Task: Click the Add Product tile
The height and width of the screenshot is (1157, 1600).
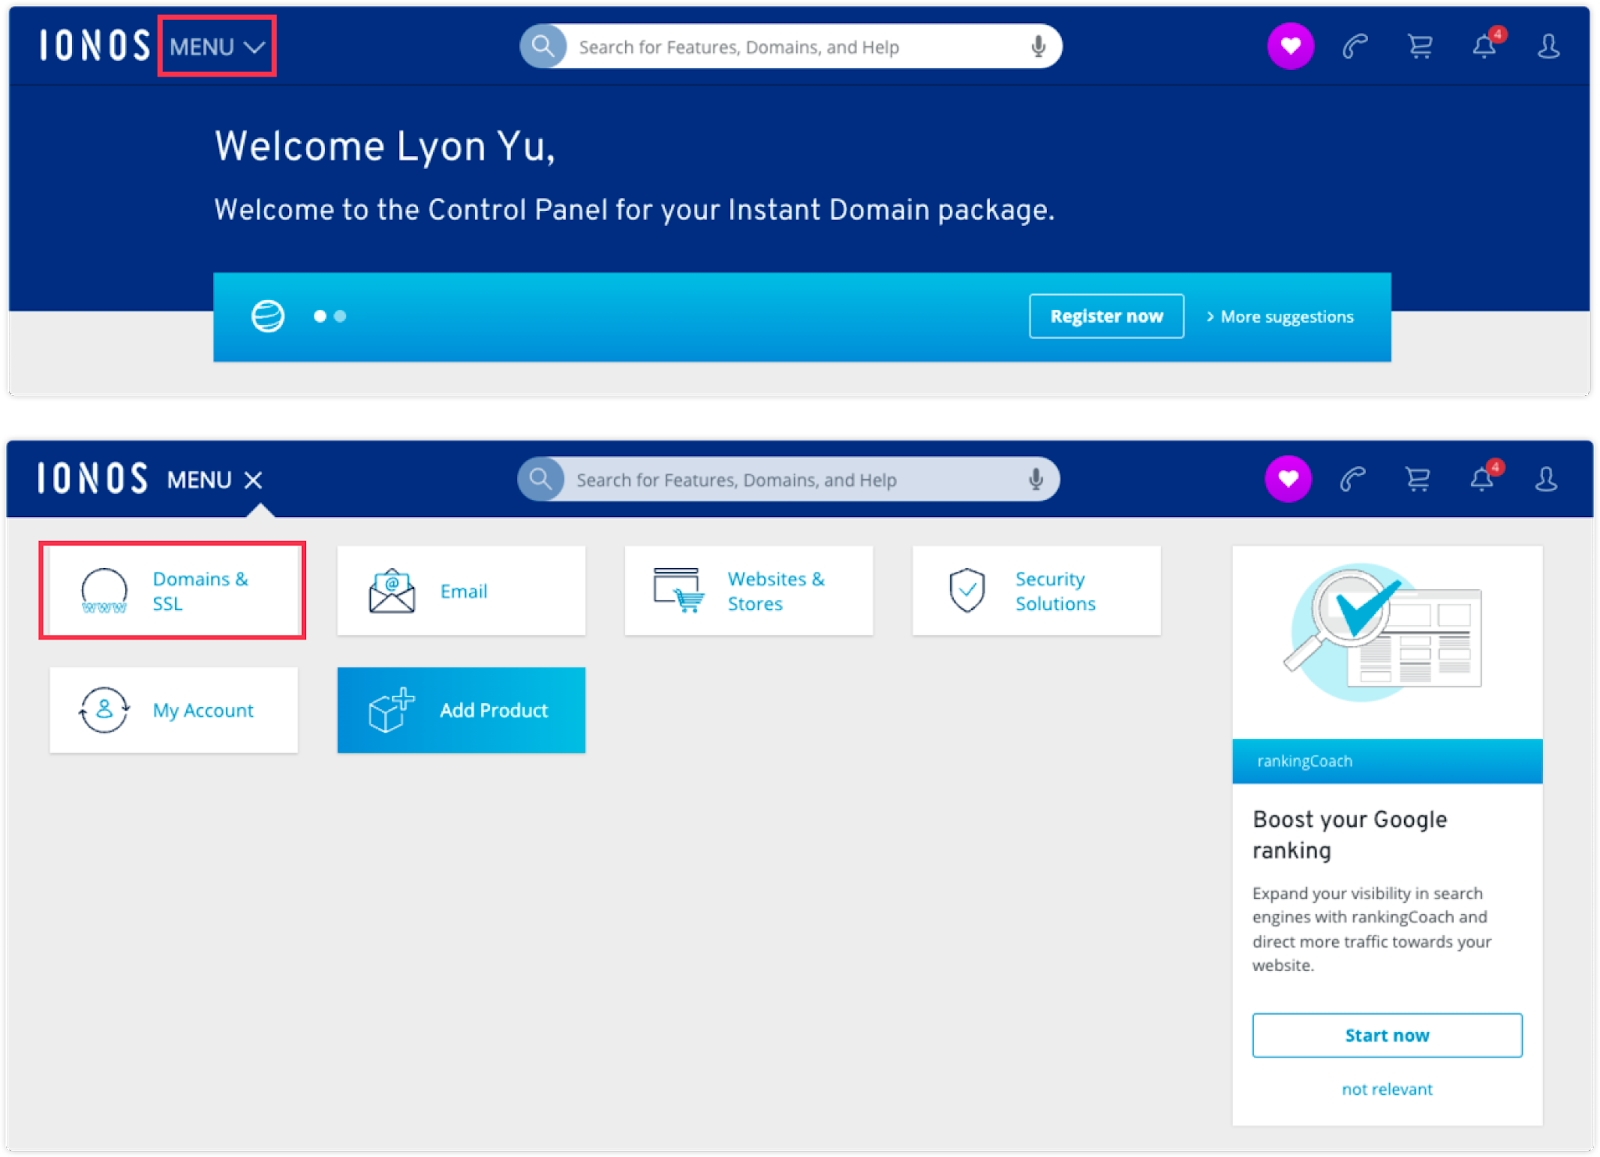Action: click(461, 710)
